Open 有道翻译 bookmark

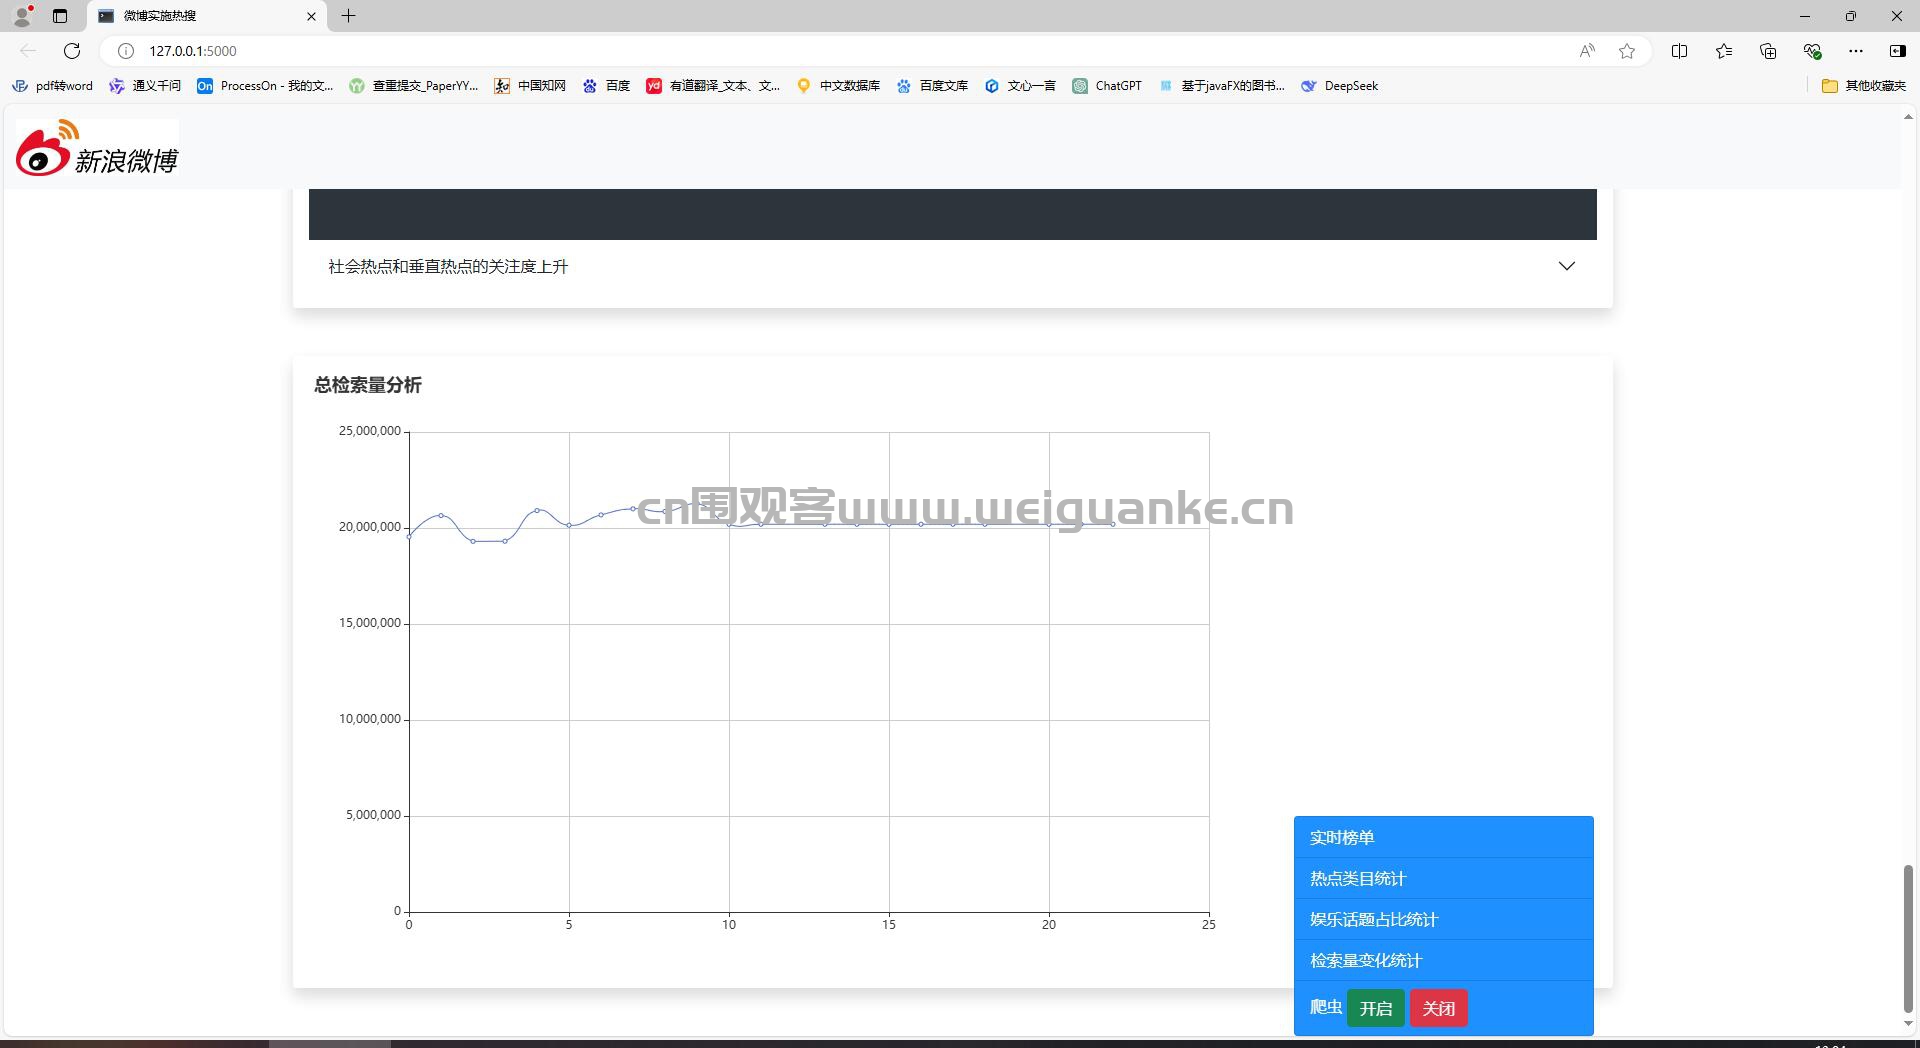tap(714, 86)
